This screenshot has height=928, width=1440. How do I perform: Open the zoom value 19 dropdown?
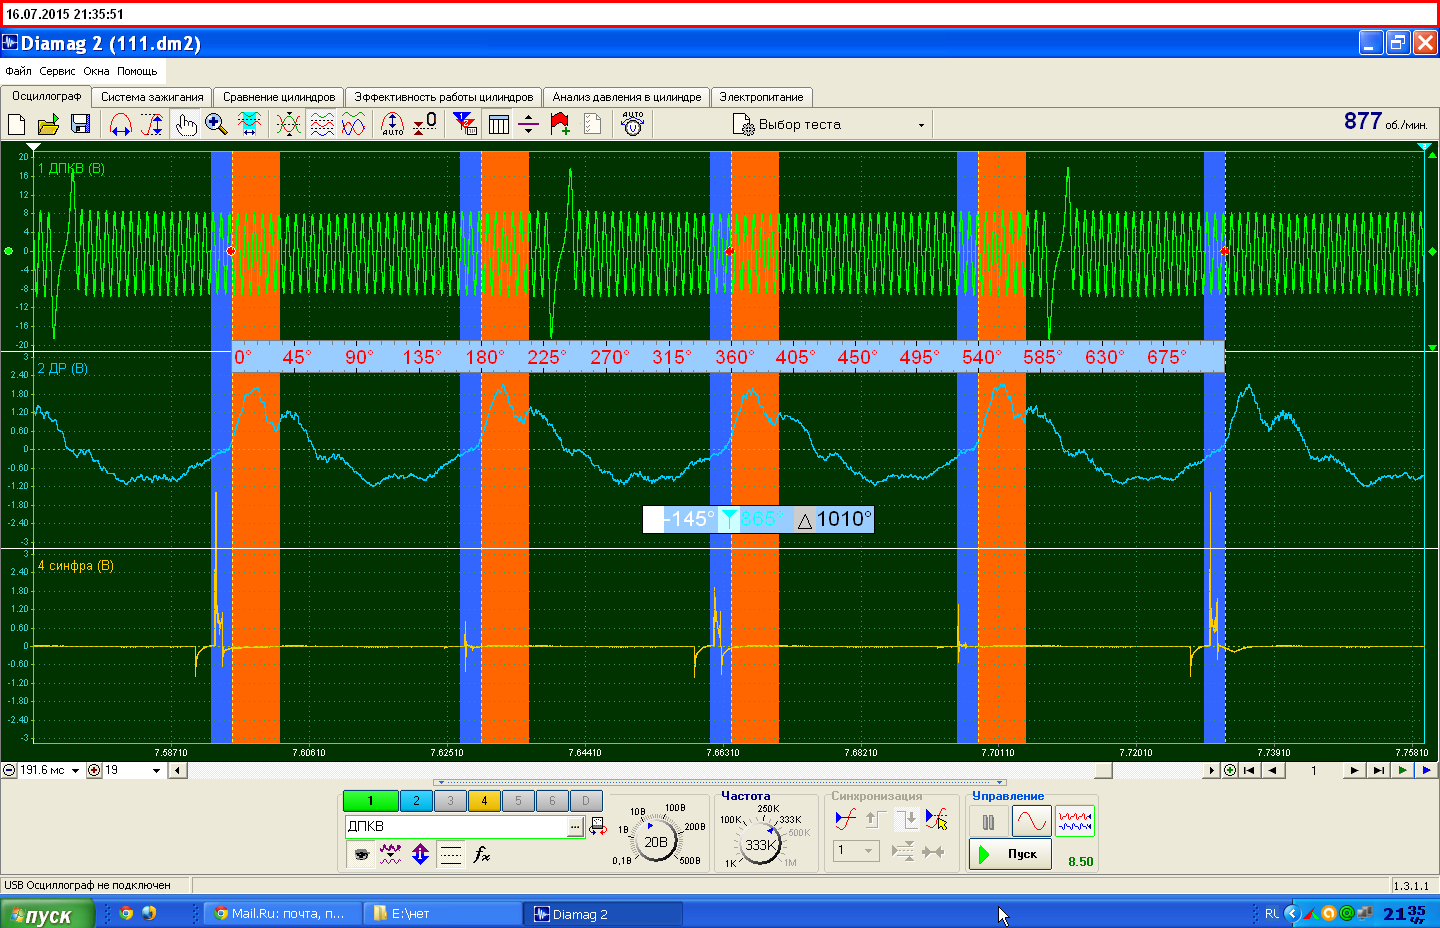[156, 770]
